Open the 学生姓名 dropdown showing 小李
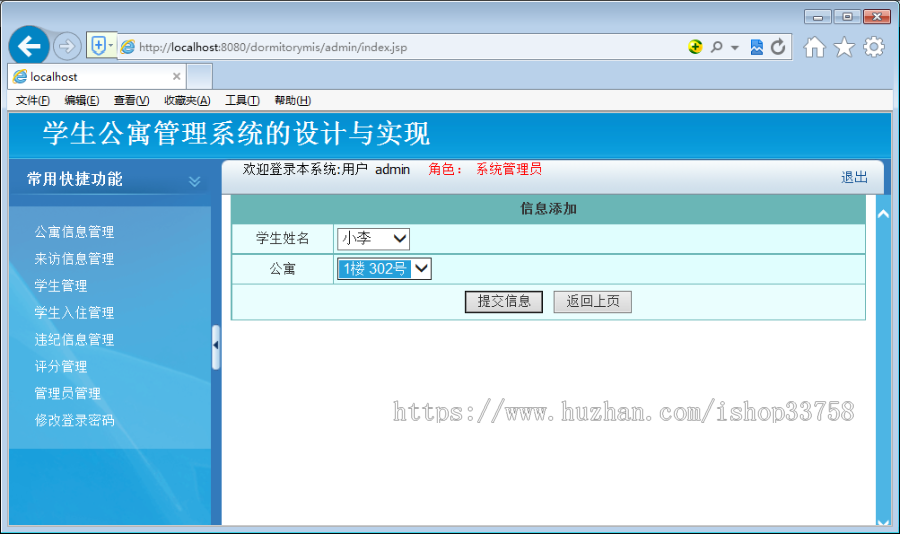Image resolution: width=900 pixels, height=534 pixels. tap(374, 239)
